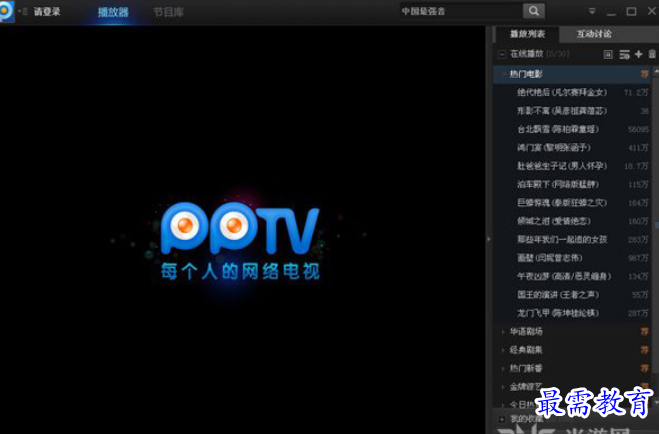Open the 播放列表 tab
The image size is (659, 434).
(527, 34)
